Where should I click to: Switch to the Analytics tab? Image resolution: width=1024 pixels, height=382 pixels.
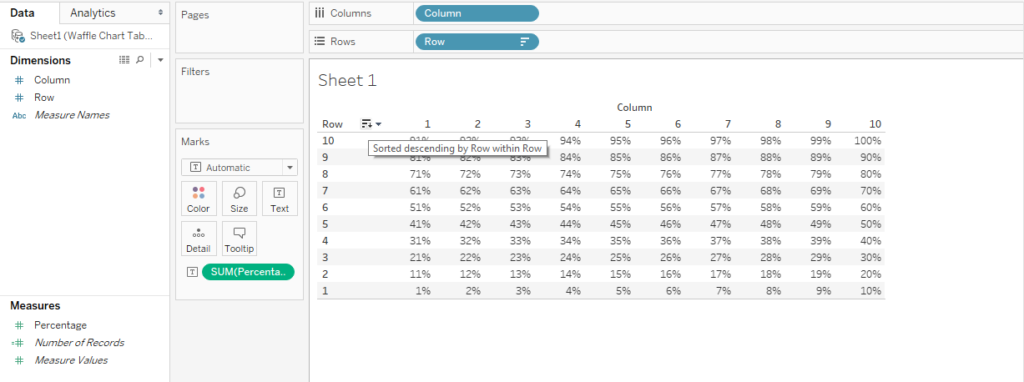tap(93, 12)
